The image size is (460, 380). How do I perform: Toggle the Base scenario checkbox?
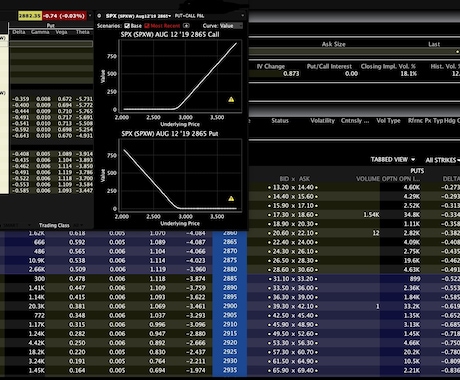coord(127,26)
